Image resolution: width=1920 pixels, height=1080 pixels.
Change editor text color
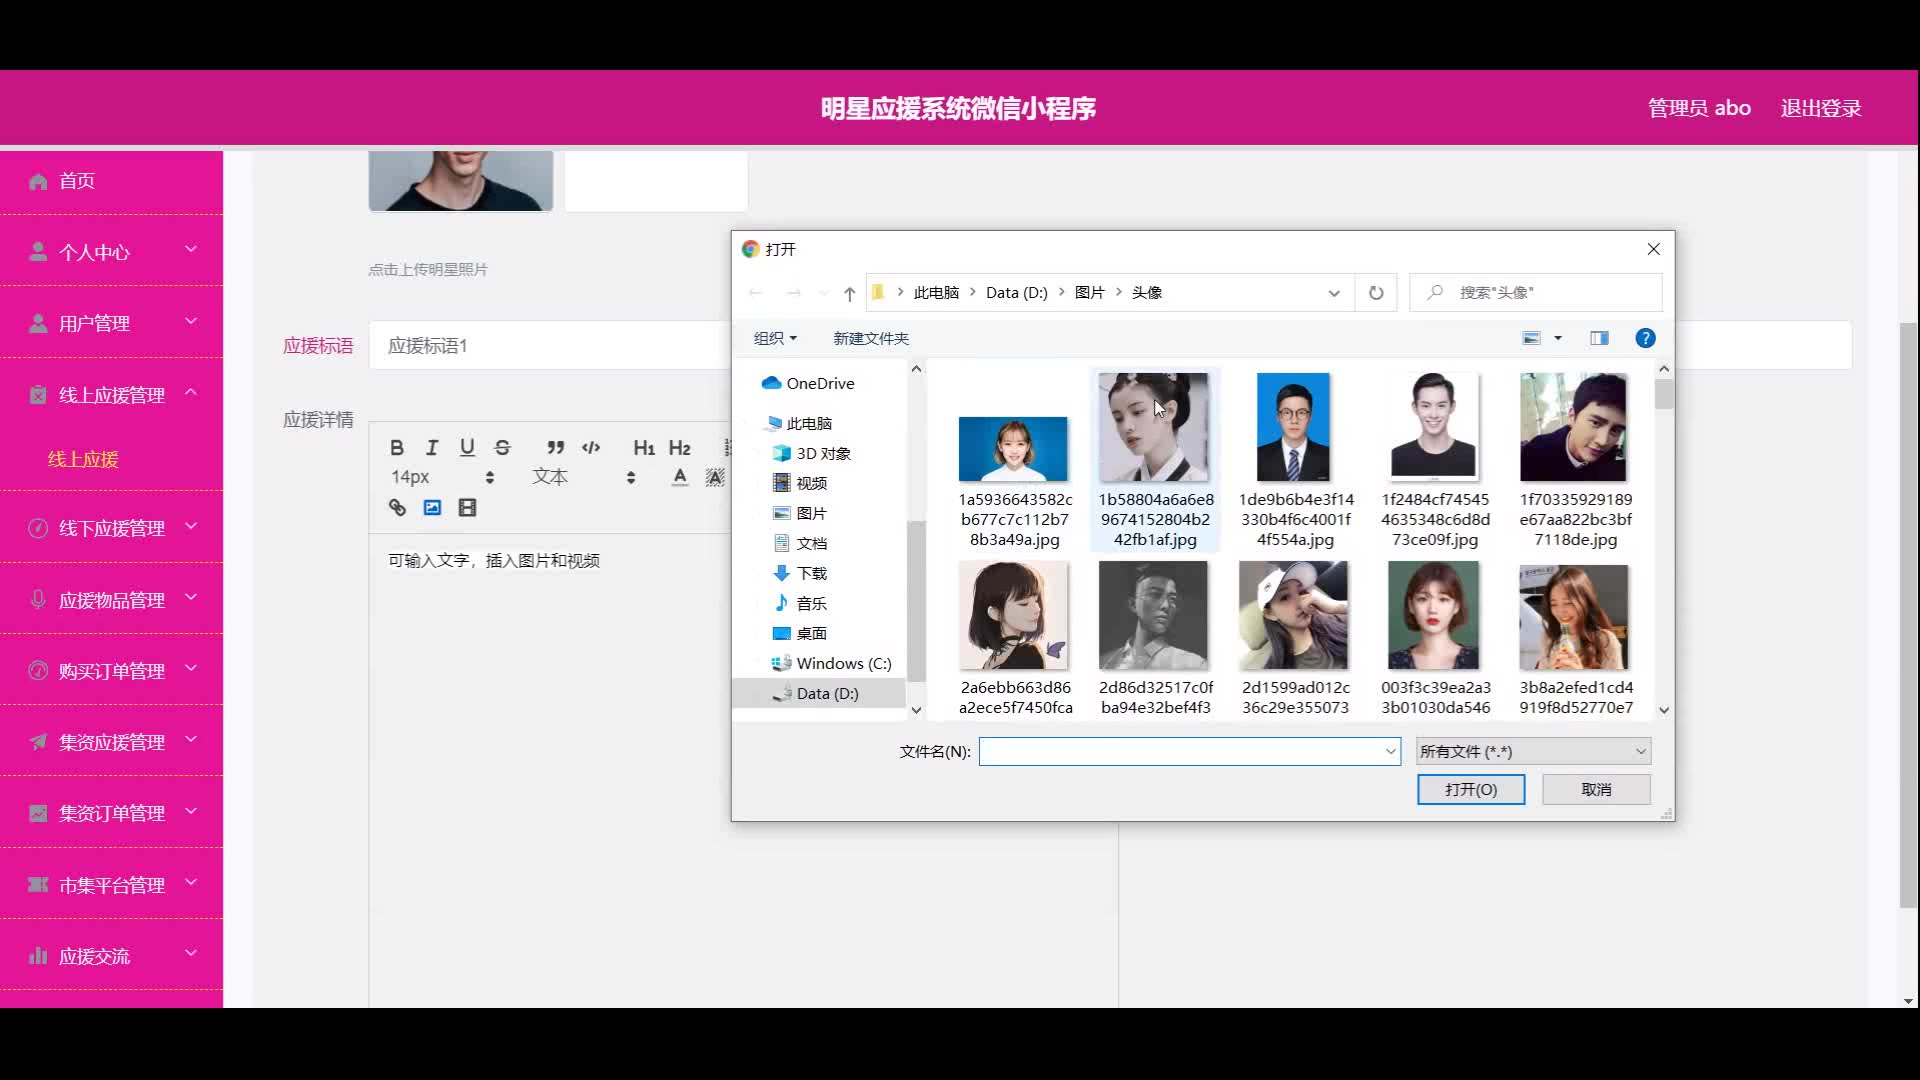tap(680, 477)
